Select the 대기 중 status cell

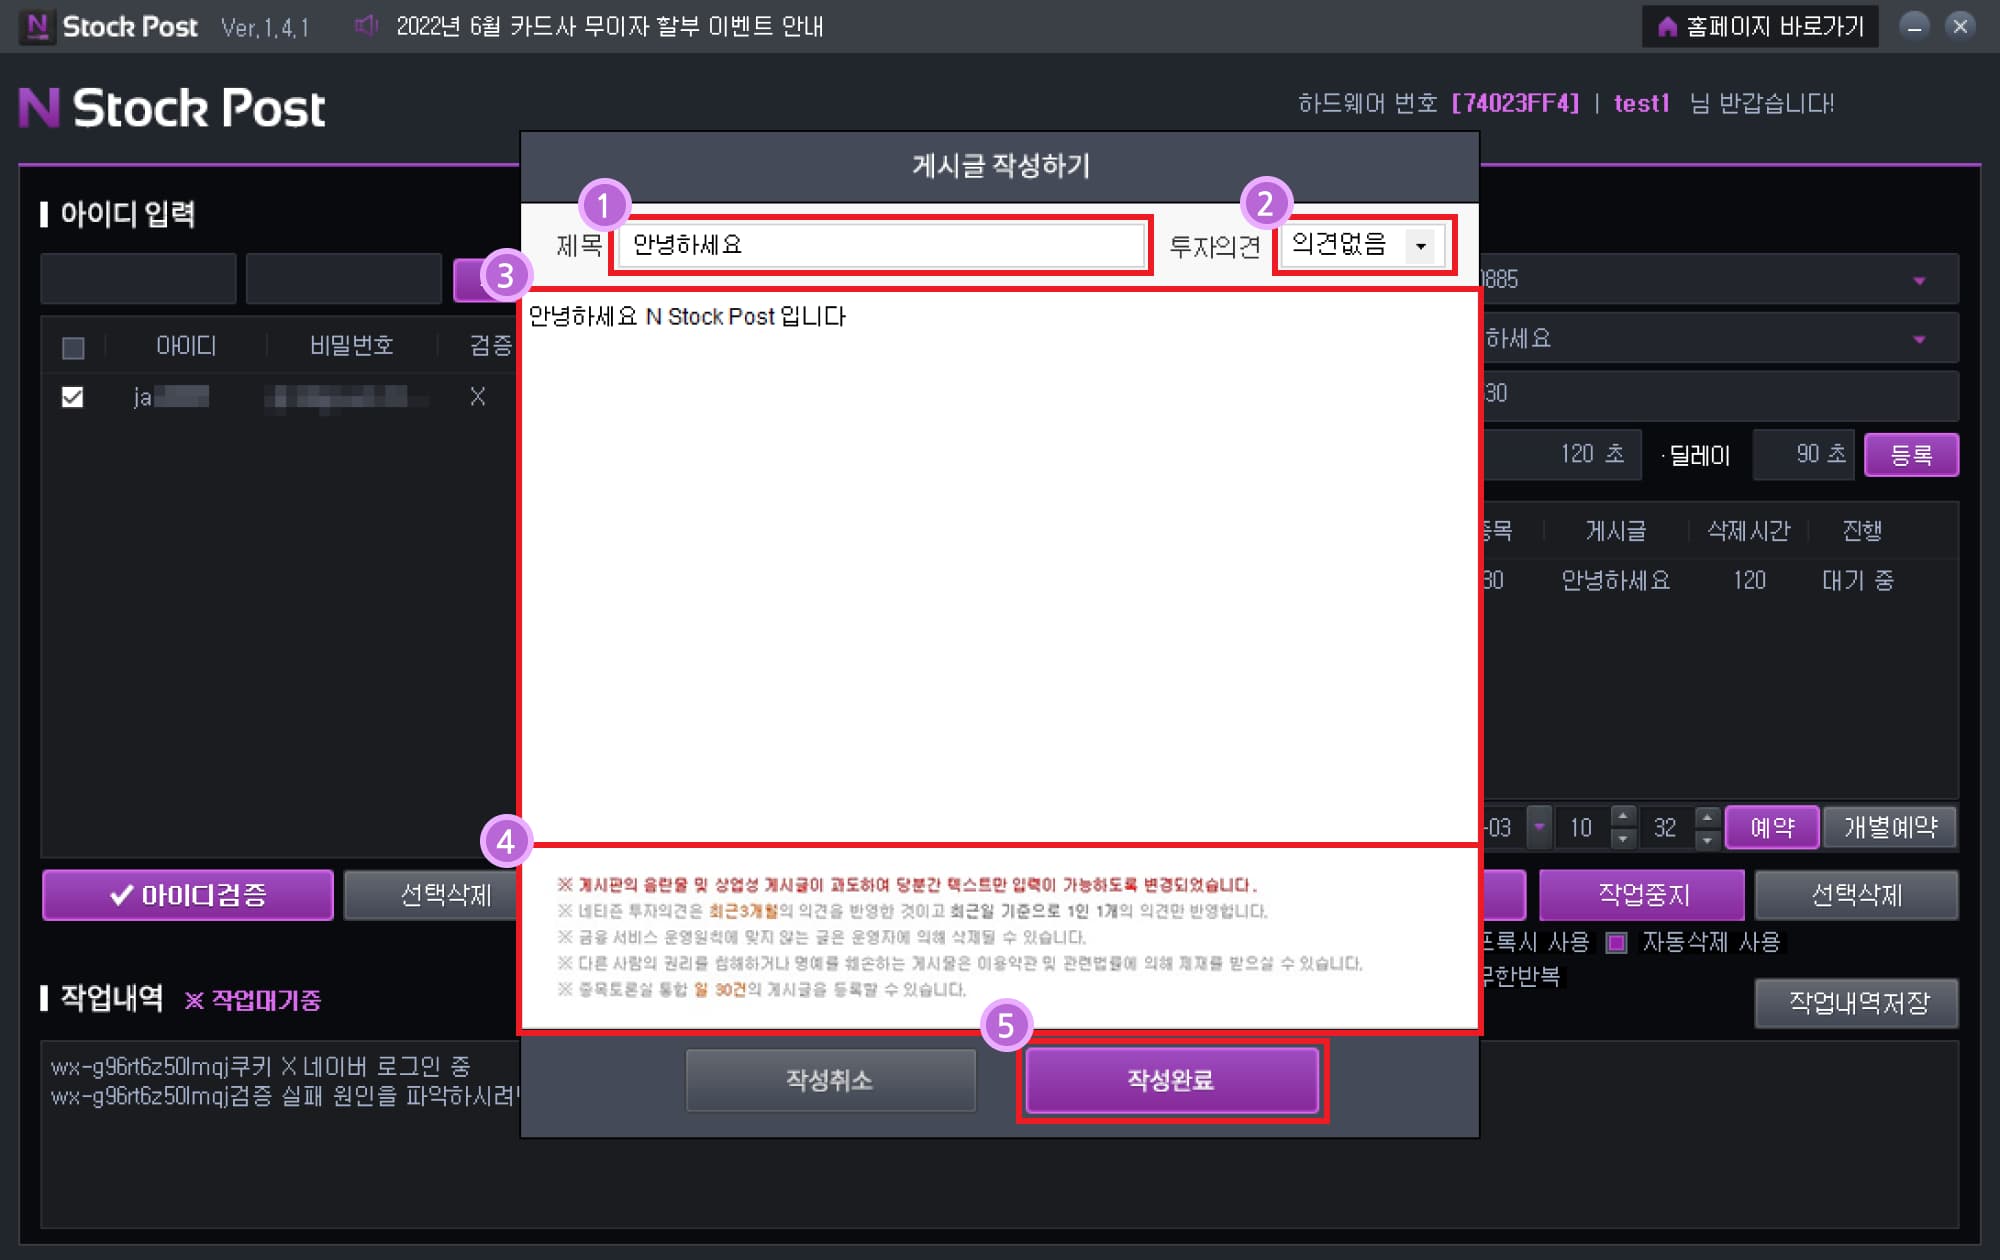(1858, 581)
